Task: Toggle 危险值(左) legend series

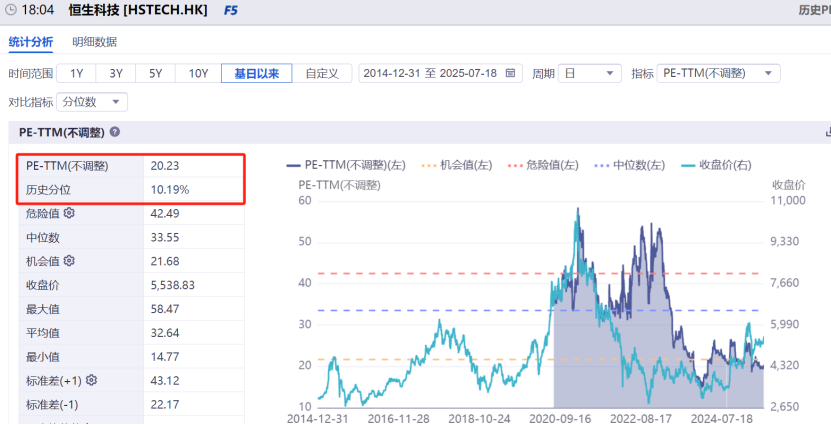Action: tap(543, 165)
